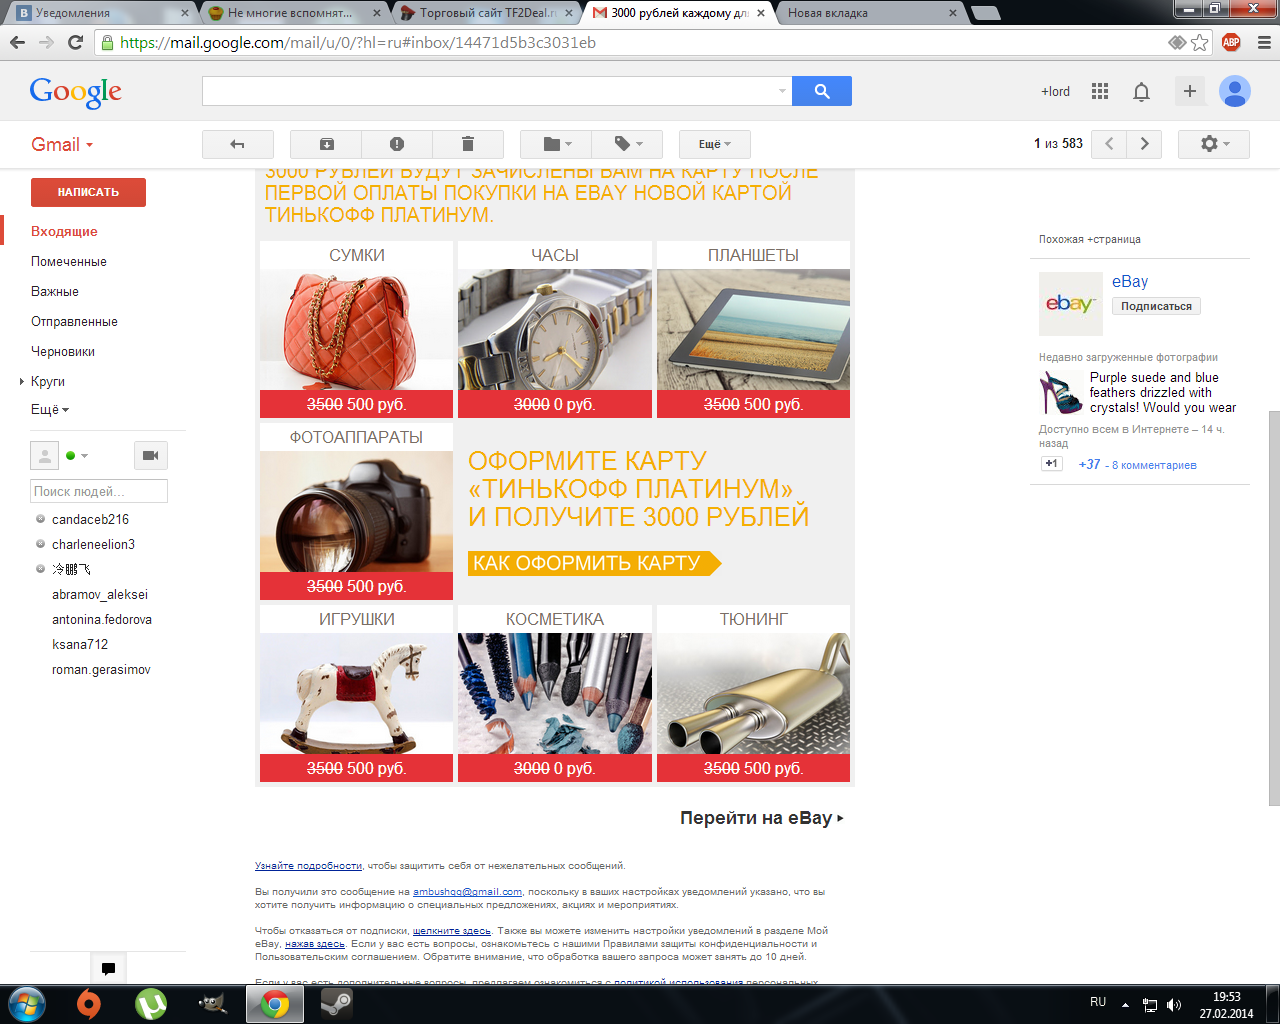Viewport: 1280px width, 1024px height.
Task: Click into the Gmail search field
Action: (490, 91)
